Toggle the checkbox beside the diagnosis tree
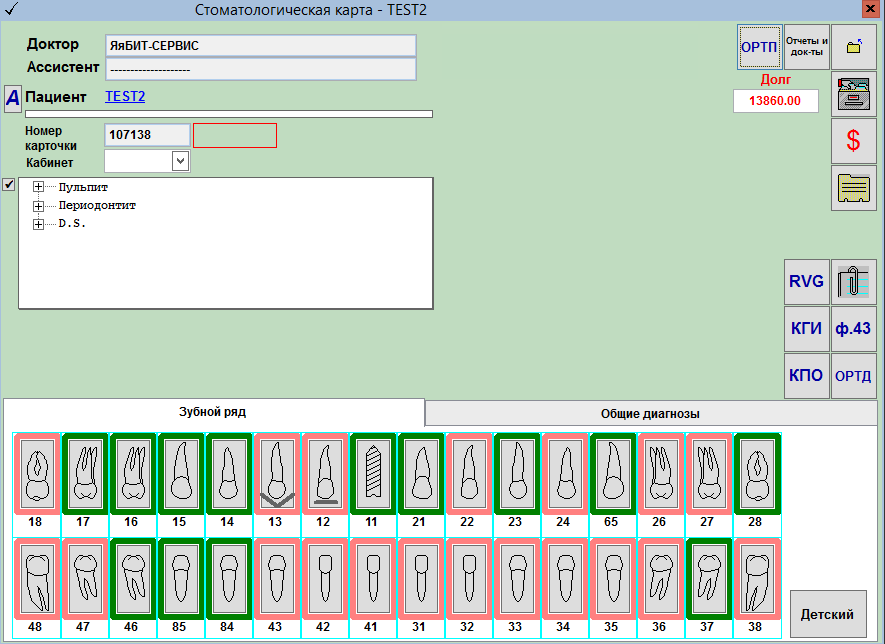Image resolution: width=885 pixels, height=644 pixels. (x=9, y=185)
